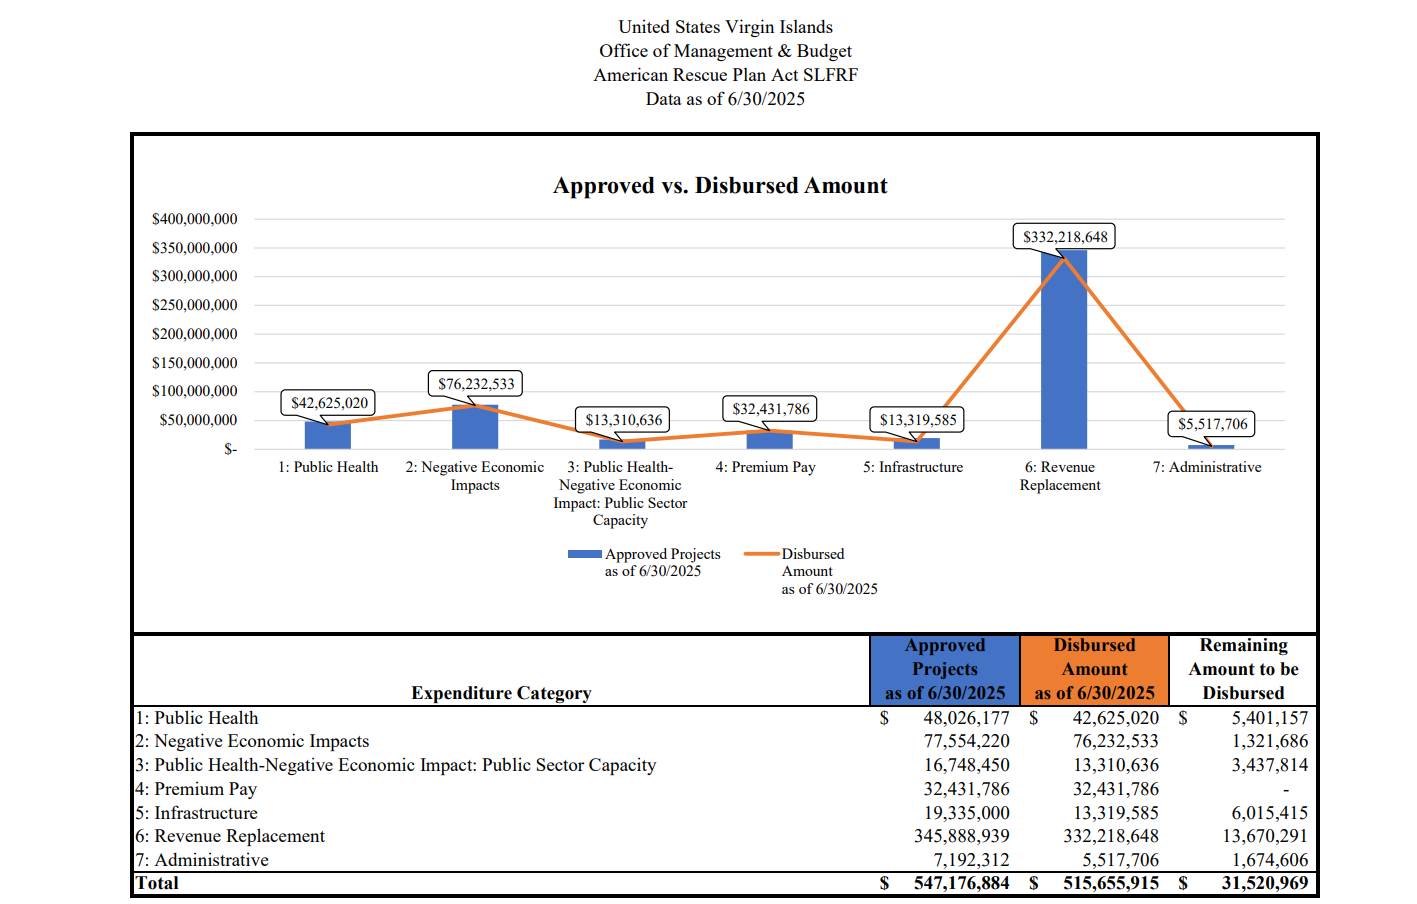
Task: Click 'Office of Management & Budget' heading
Action: tap(725, 51)
